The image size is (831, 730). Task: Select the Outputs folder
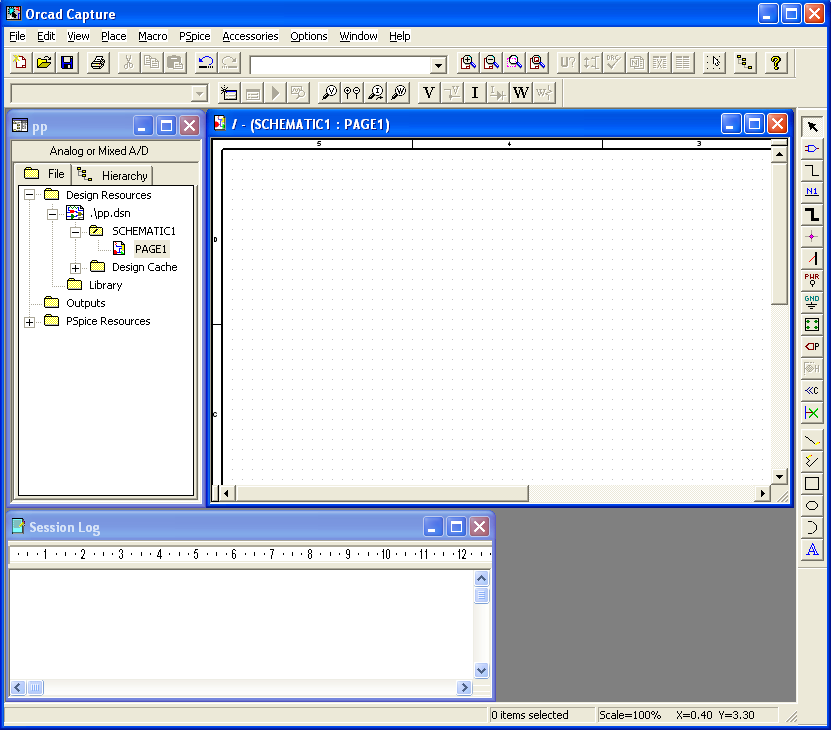pos(86,303)
